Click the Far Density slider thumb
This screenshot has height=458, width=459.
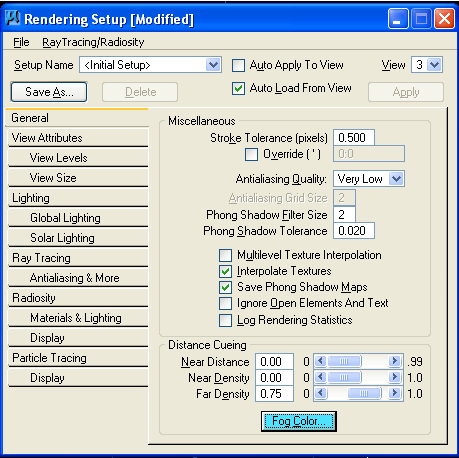364,393
